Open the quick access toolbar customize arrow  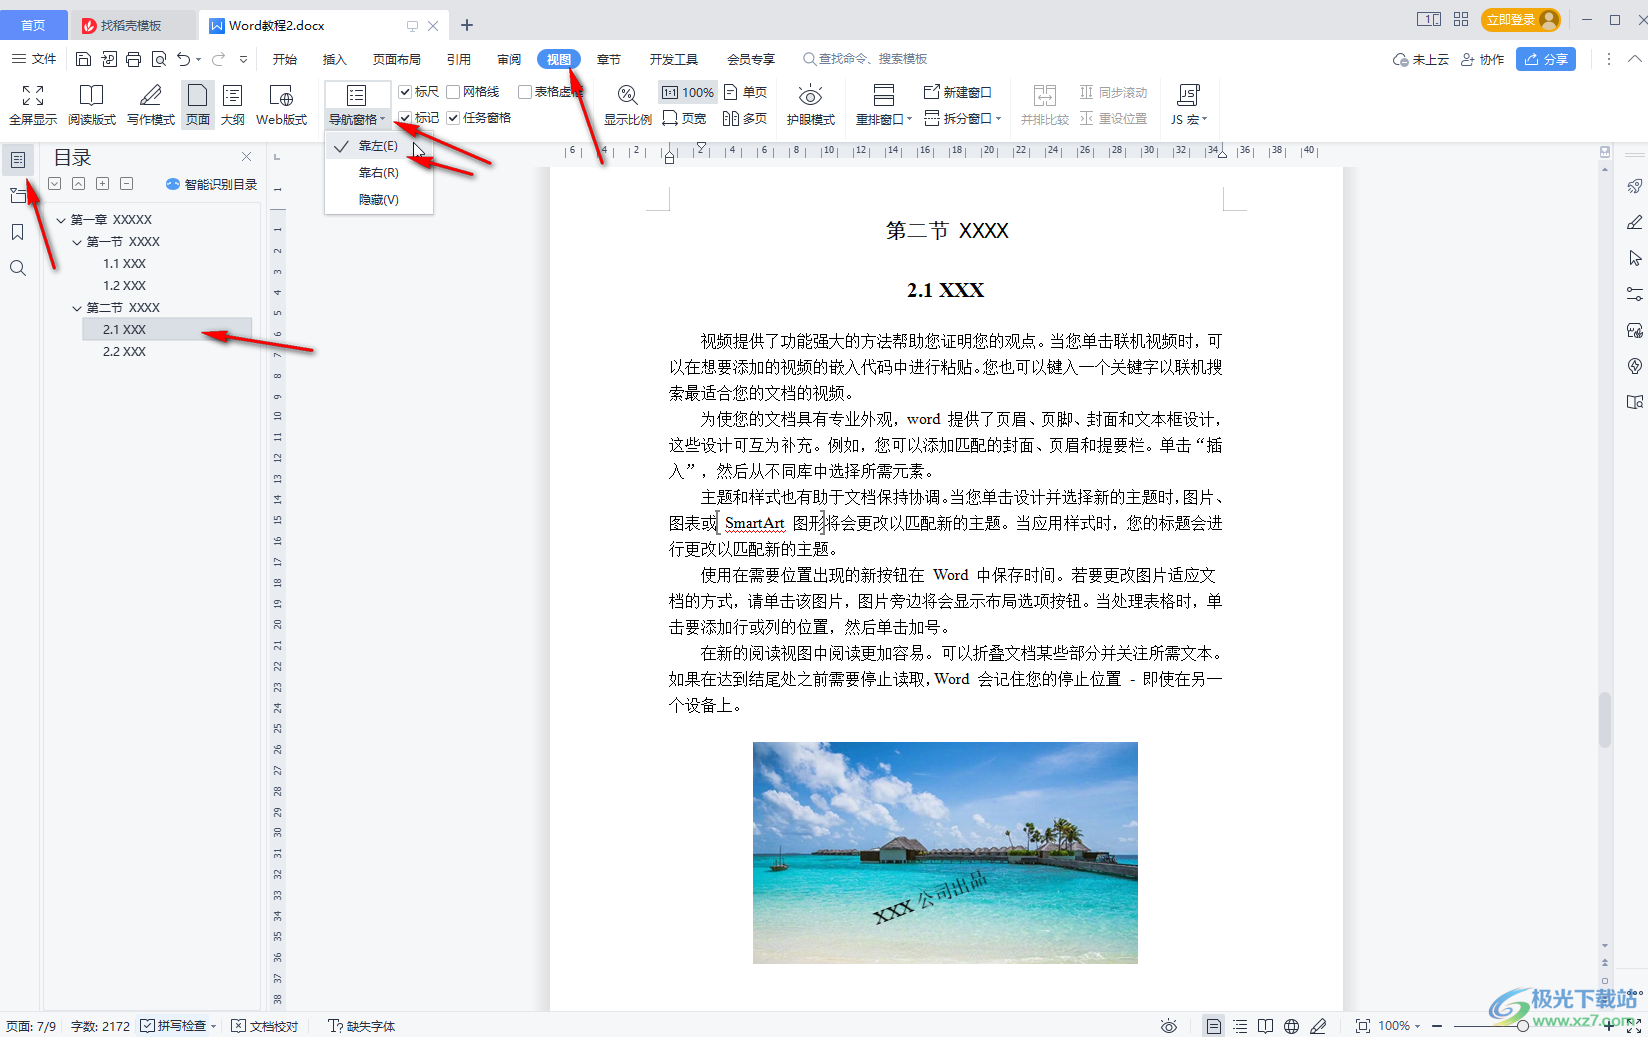click(243, 59)
